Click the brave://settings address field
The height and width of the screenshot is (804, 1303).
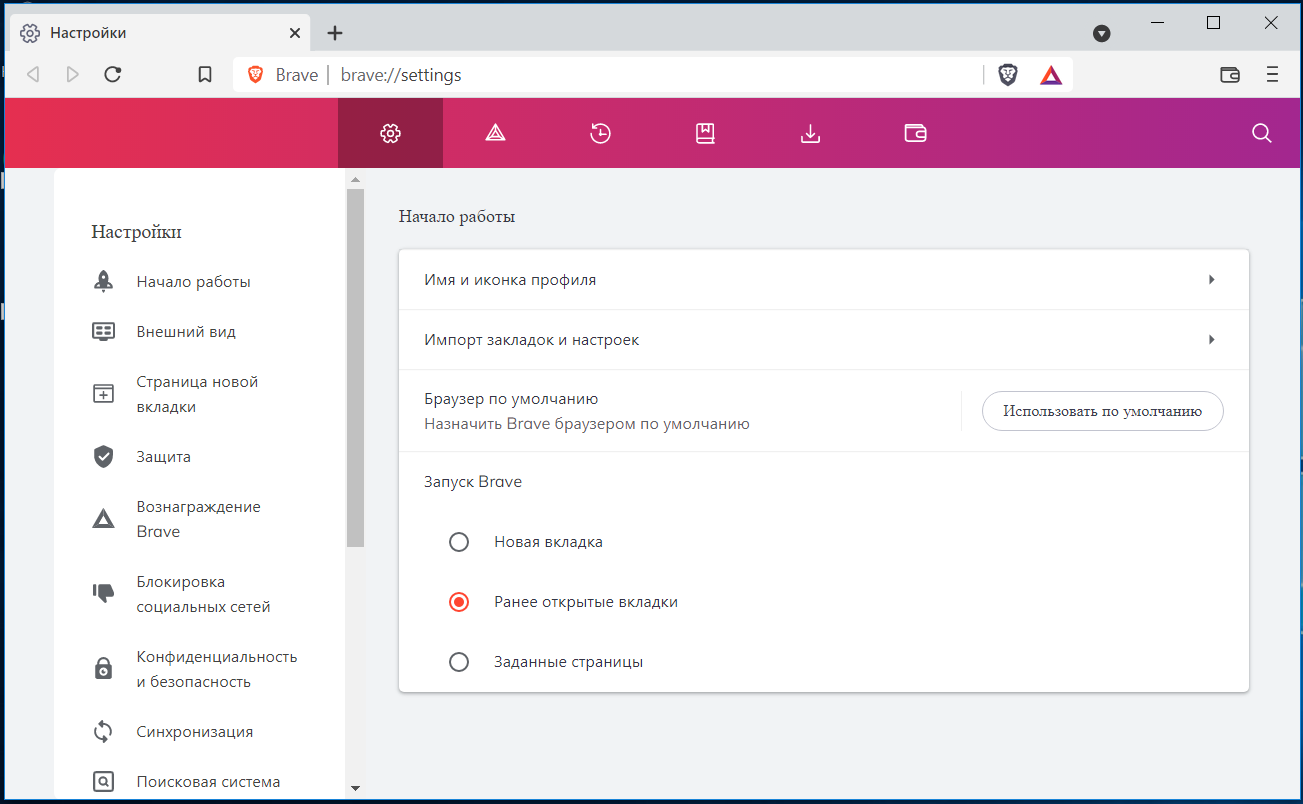coord(401,75)
